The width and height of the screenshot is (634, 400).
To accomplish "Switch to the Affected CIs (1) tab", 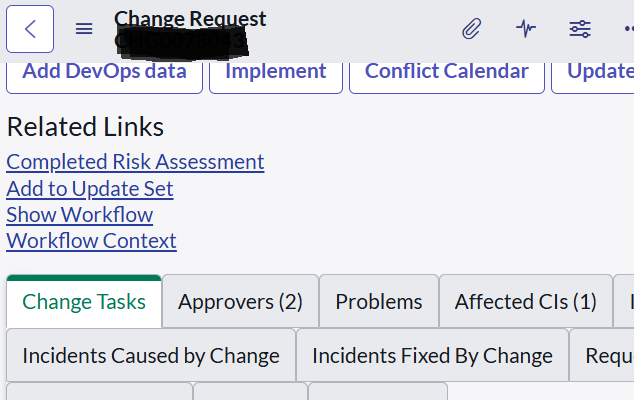I will [525, 302].
